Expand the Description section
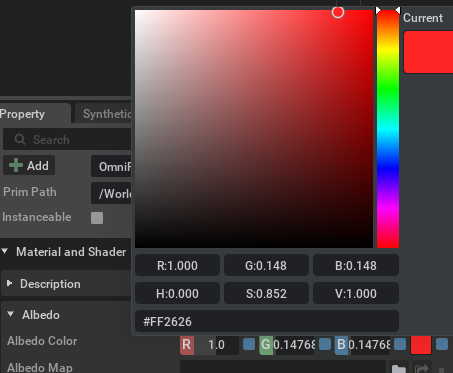This screenshot has height=373, width=453. [10, 284]
